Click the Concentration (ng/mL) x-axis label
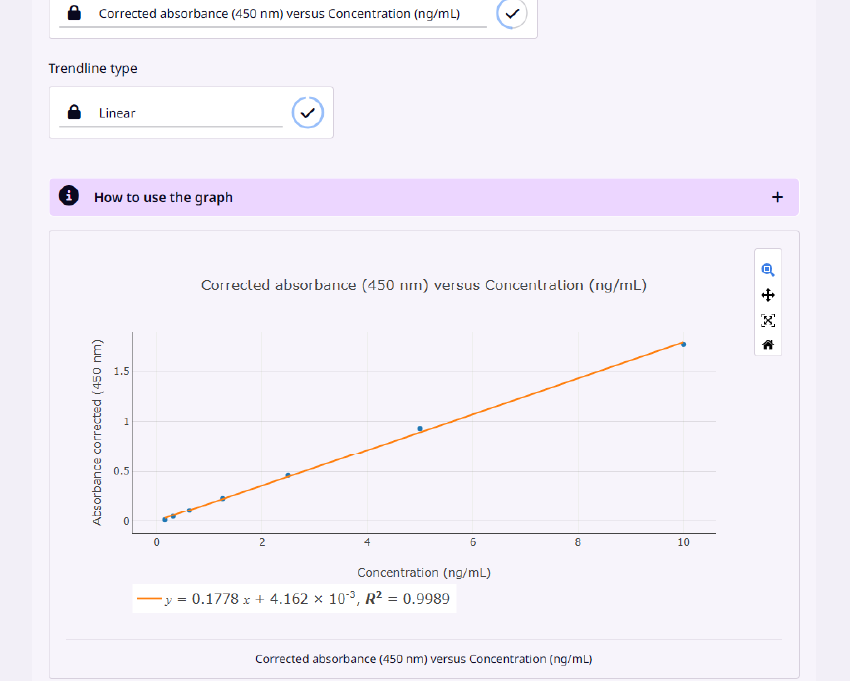 click(424, 572)
